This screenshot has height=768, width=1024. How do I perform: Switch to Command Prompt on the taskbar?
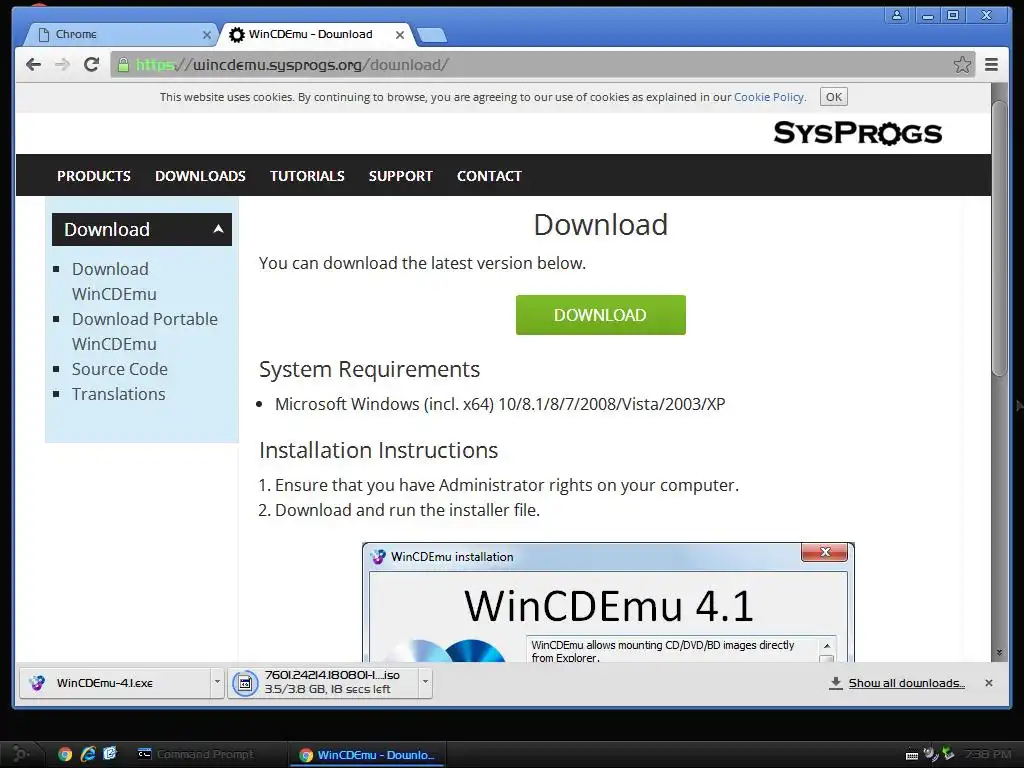tap(208, 754)
